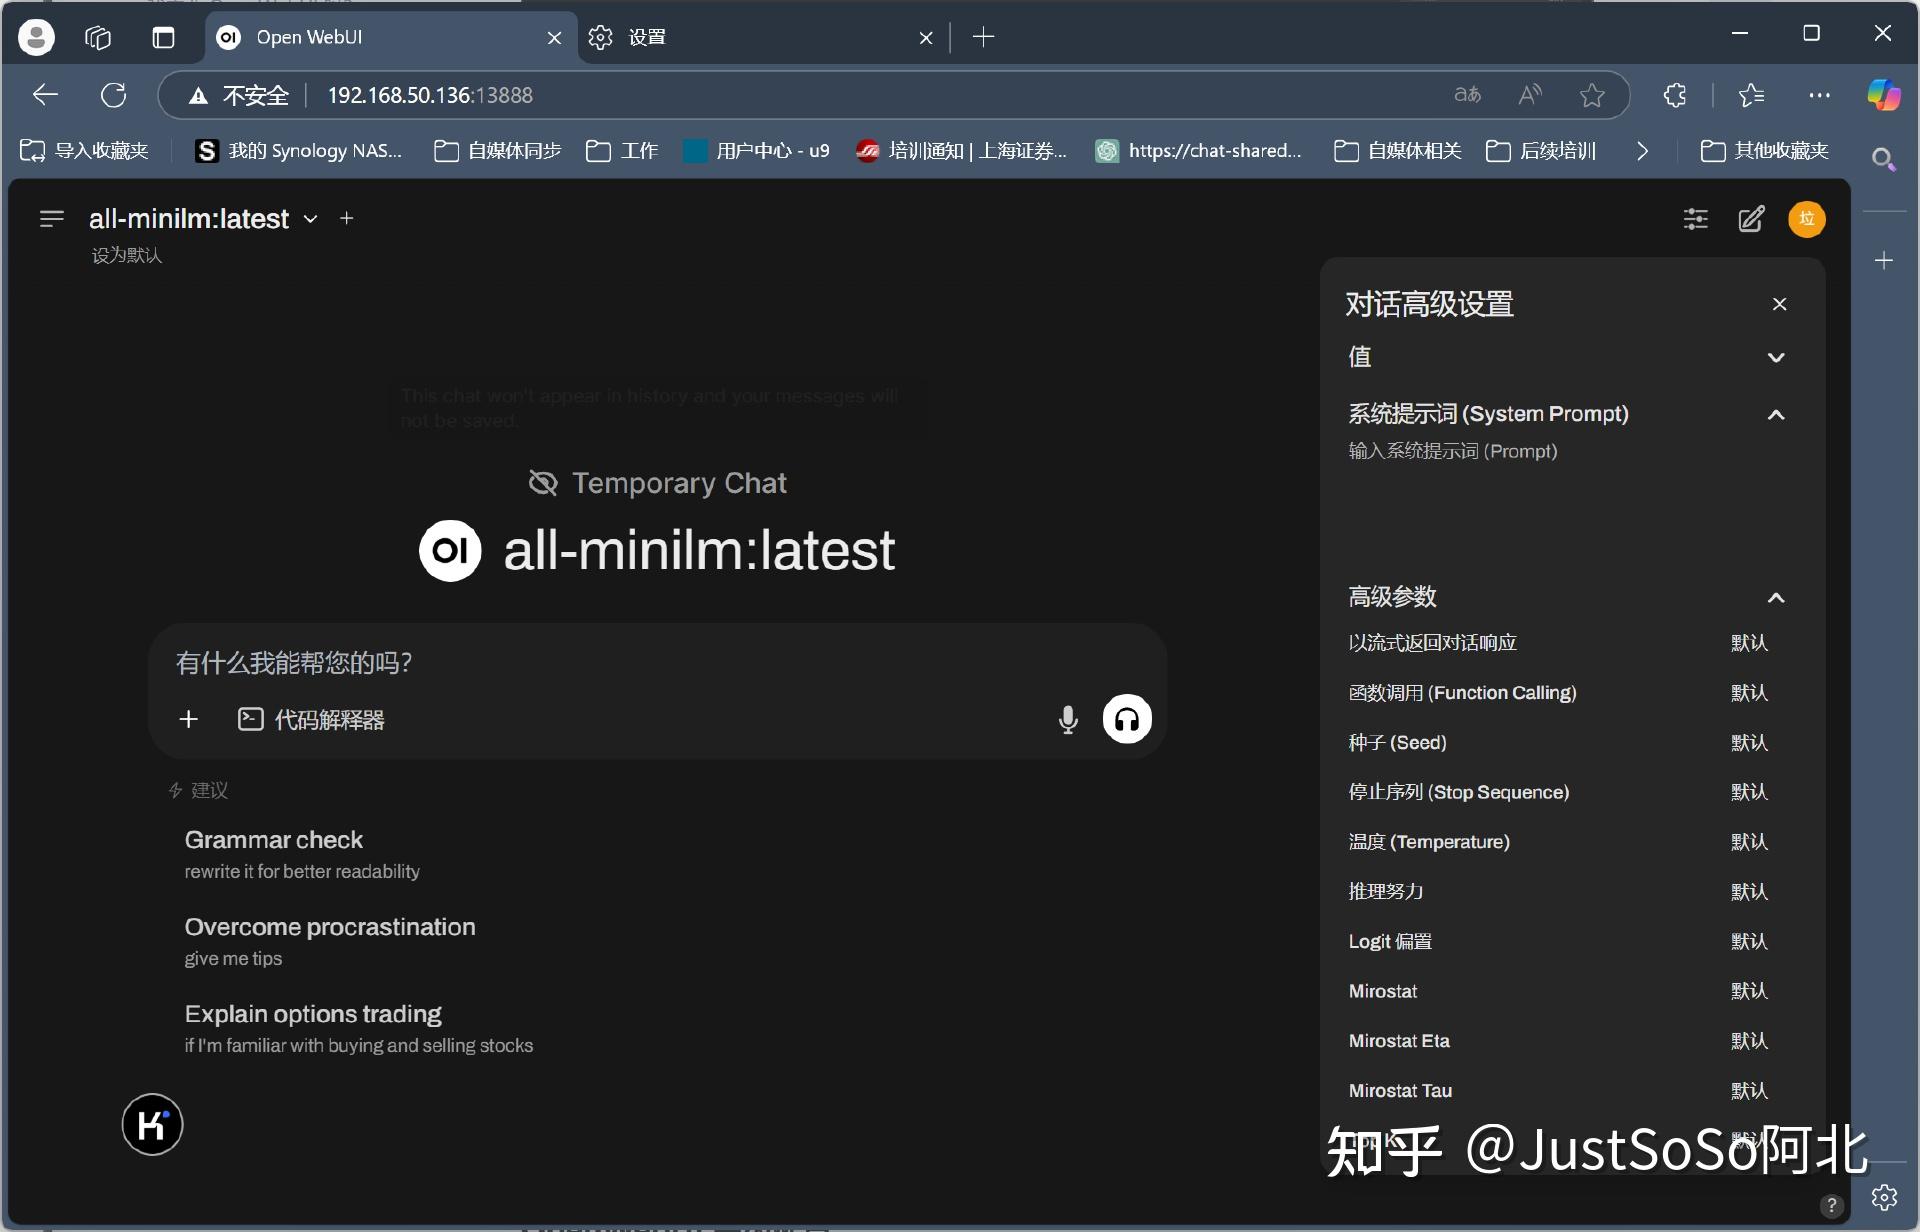
Task: Click the settings gear at bottom right
Action: (1884, 1196)
